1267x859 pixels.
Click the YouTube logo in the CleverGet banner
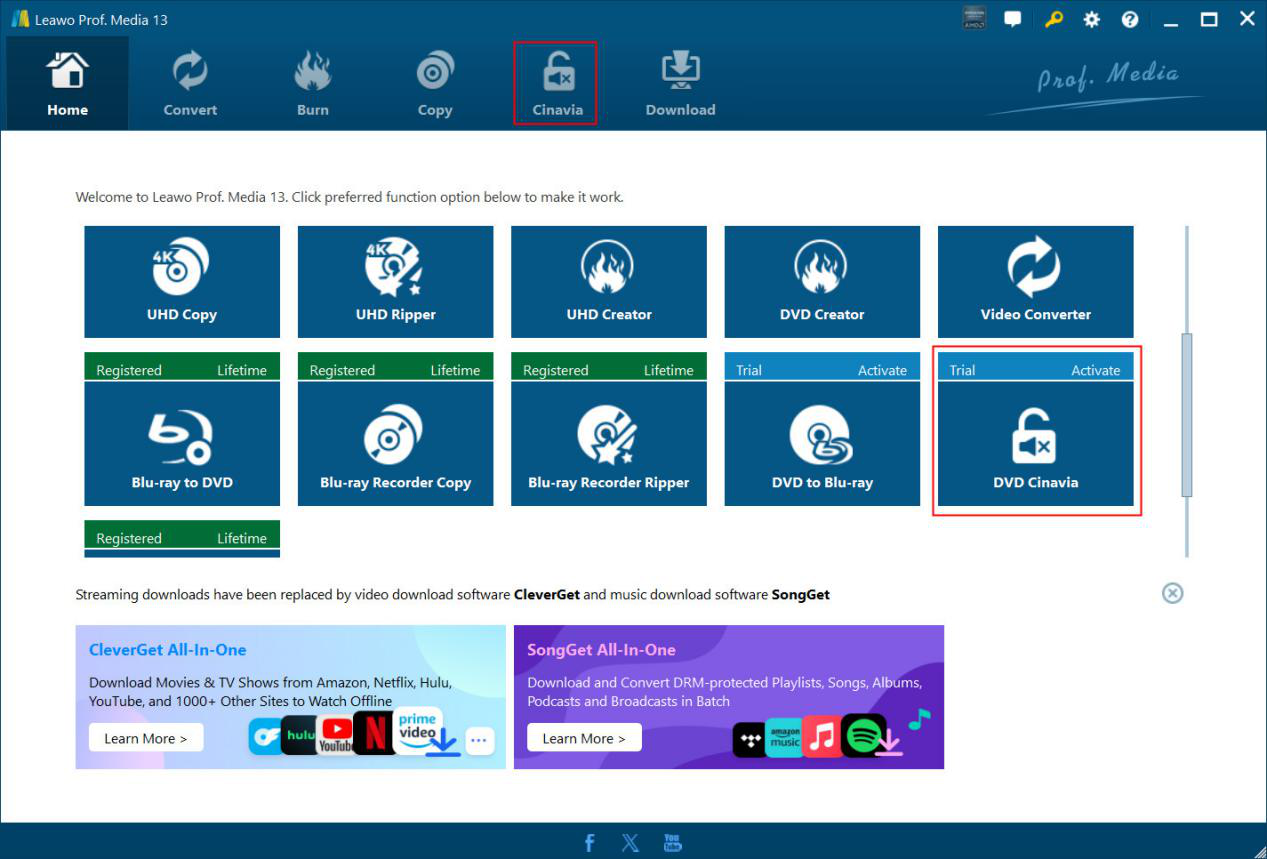tap(336, 735)
